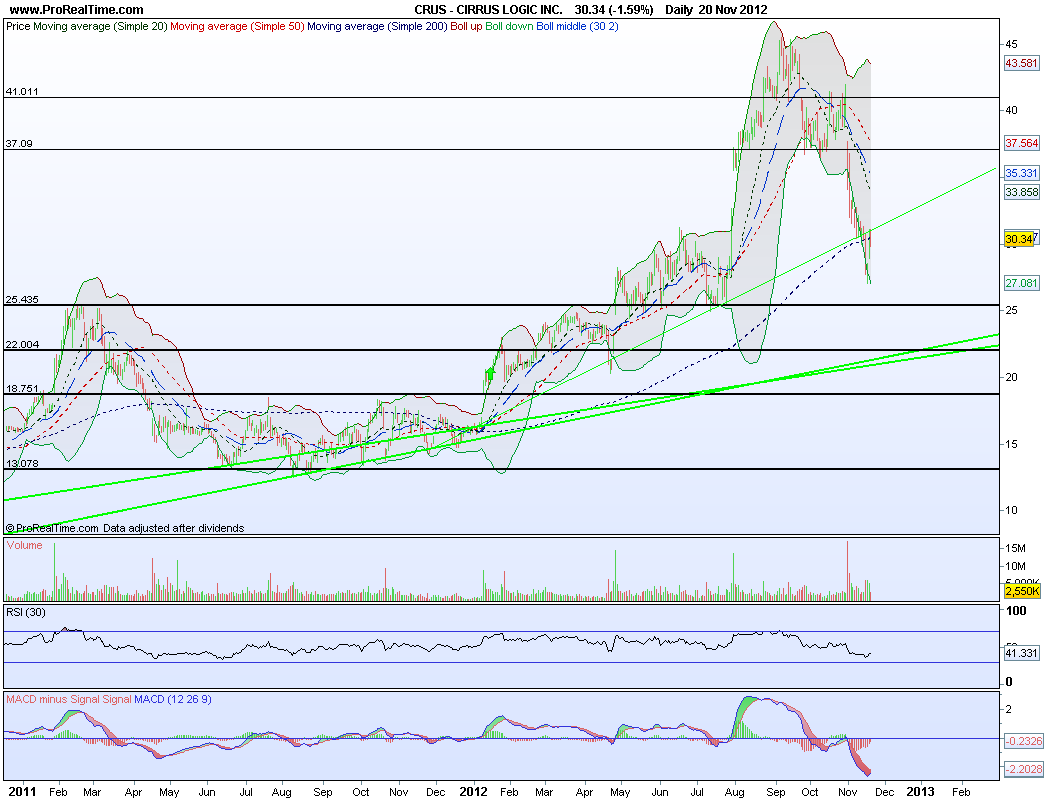Click the green up arrow marker on chart

point(490,374)
